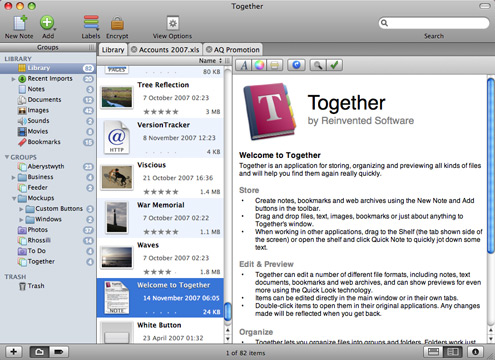This screenshot has width=495, height=360.
Task: Collapse the Mockups folder
Action: pos(14,198)
